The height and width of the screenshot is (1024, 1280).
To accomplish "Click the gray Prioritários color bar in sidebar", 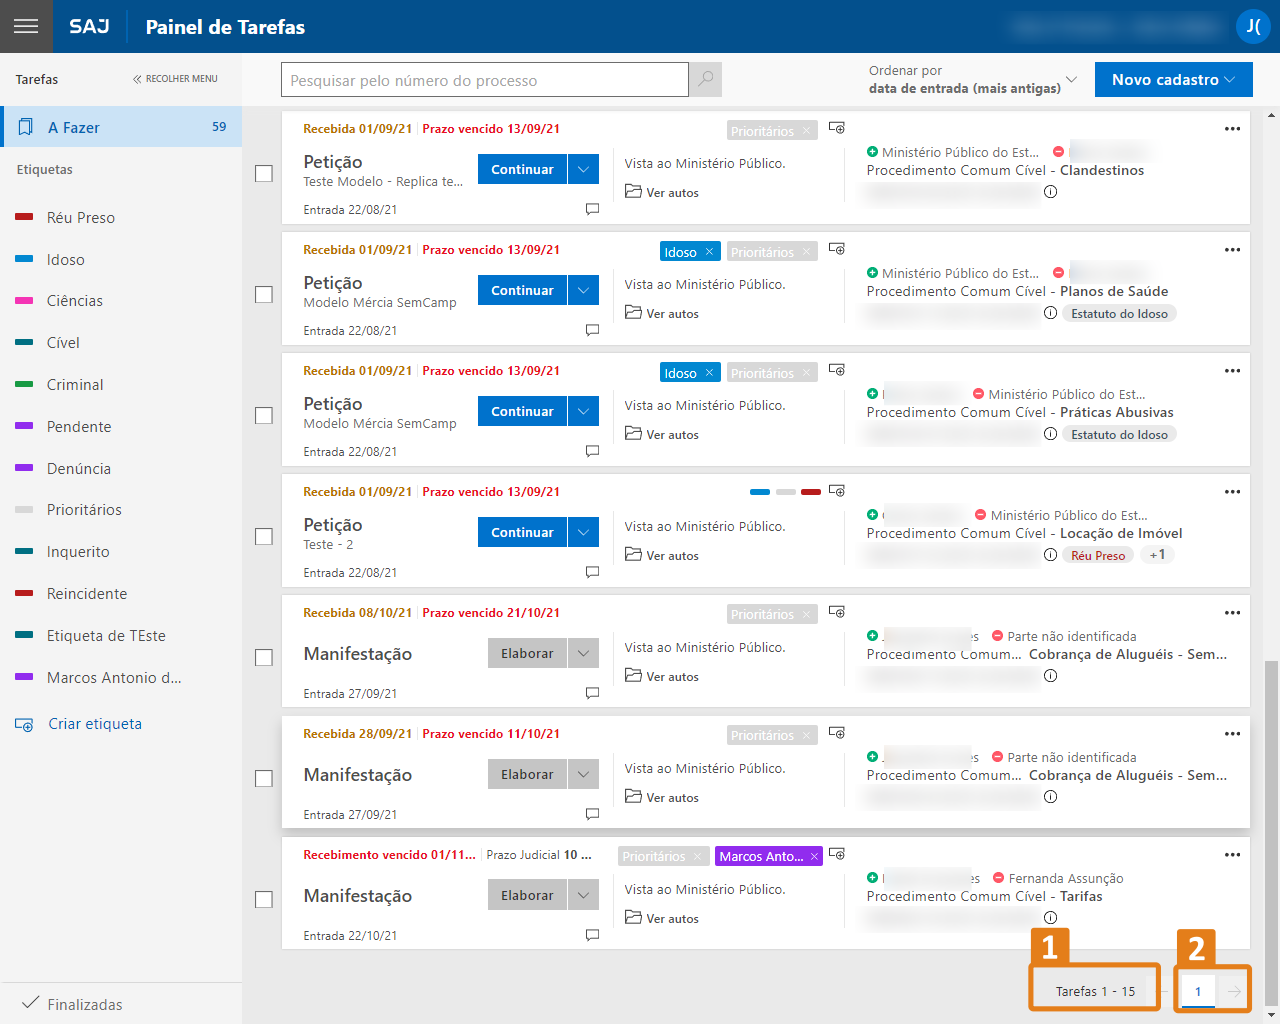I will [25, 510].
